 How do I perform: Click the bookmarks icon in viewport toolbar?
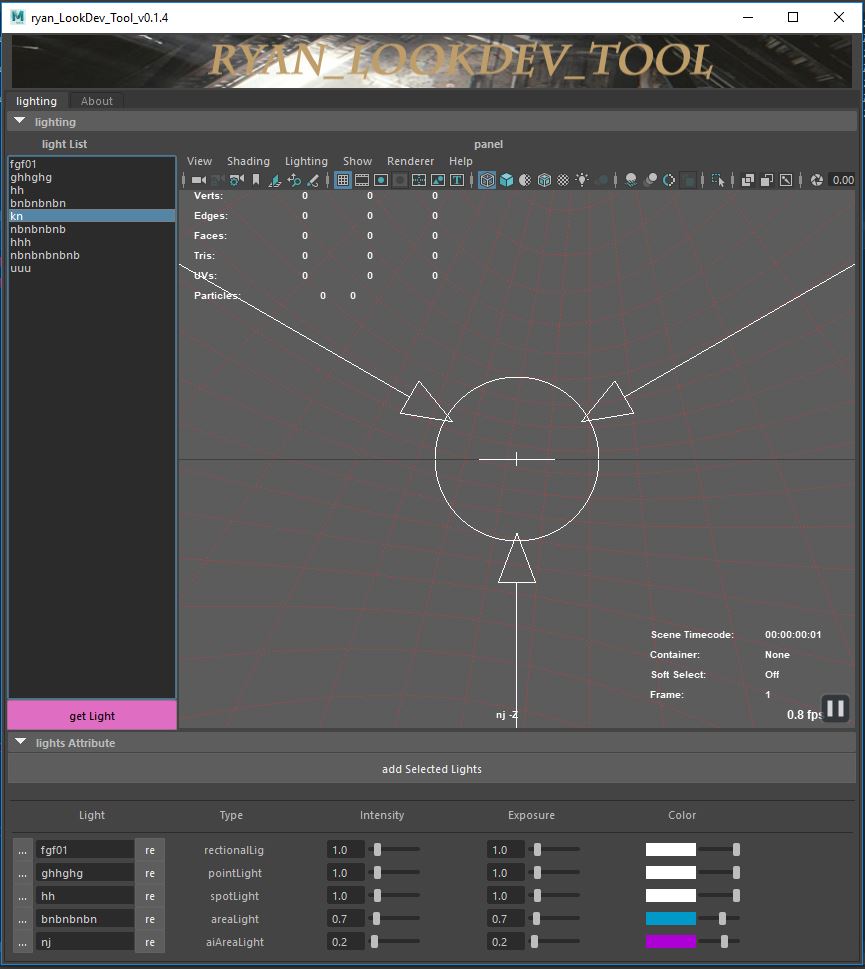click(256, 180)
